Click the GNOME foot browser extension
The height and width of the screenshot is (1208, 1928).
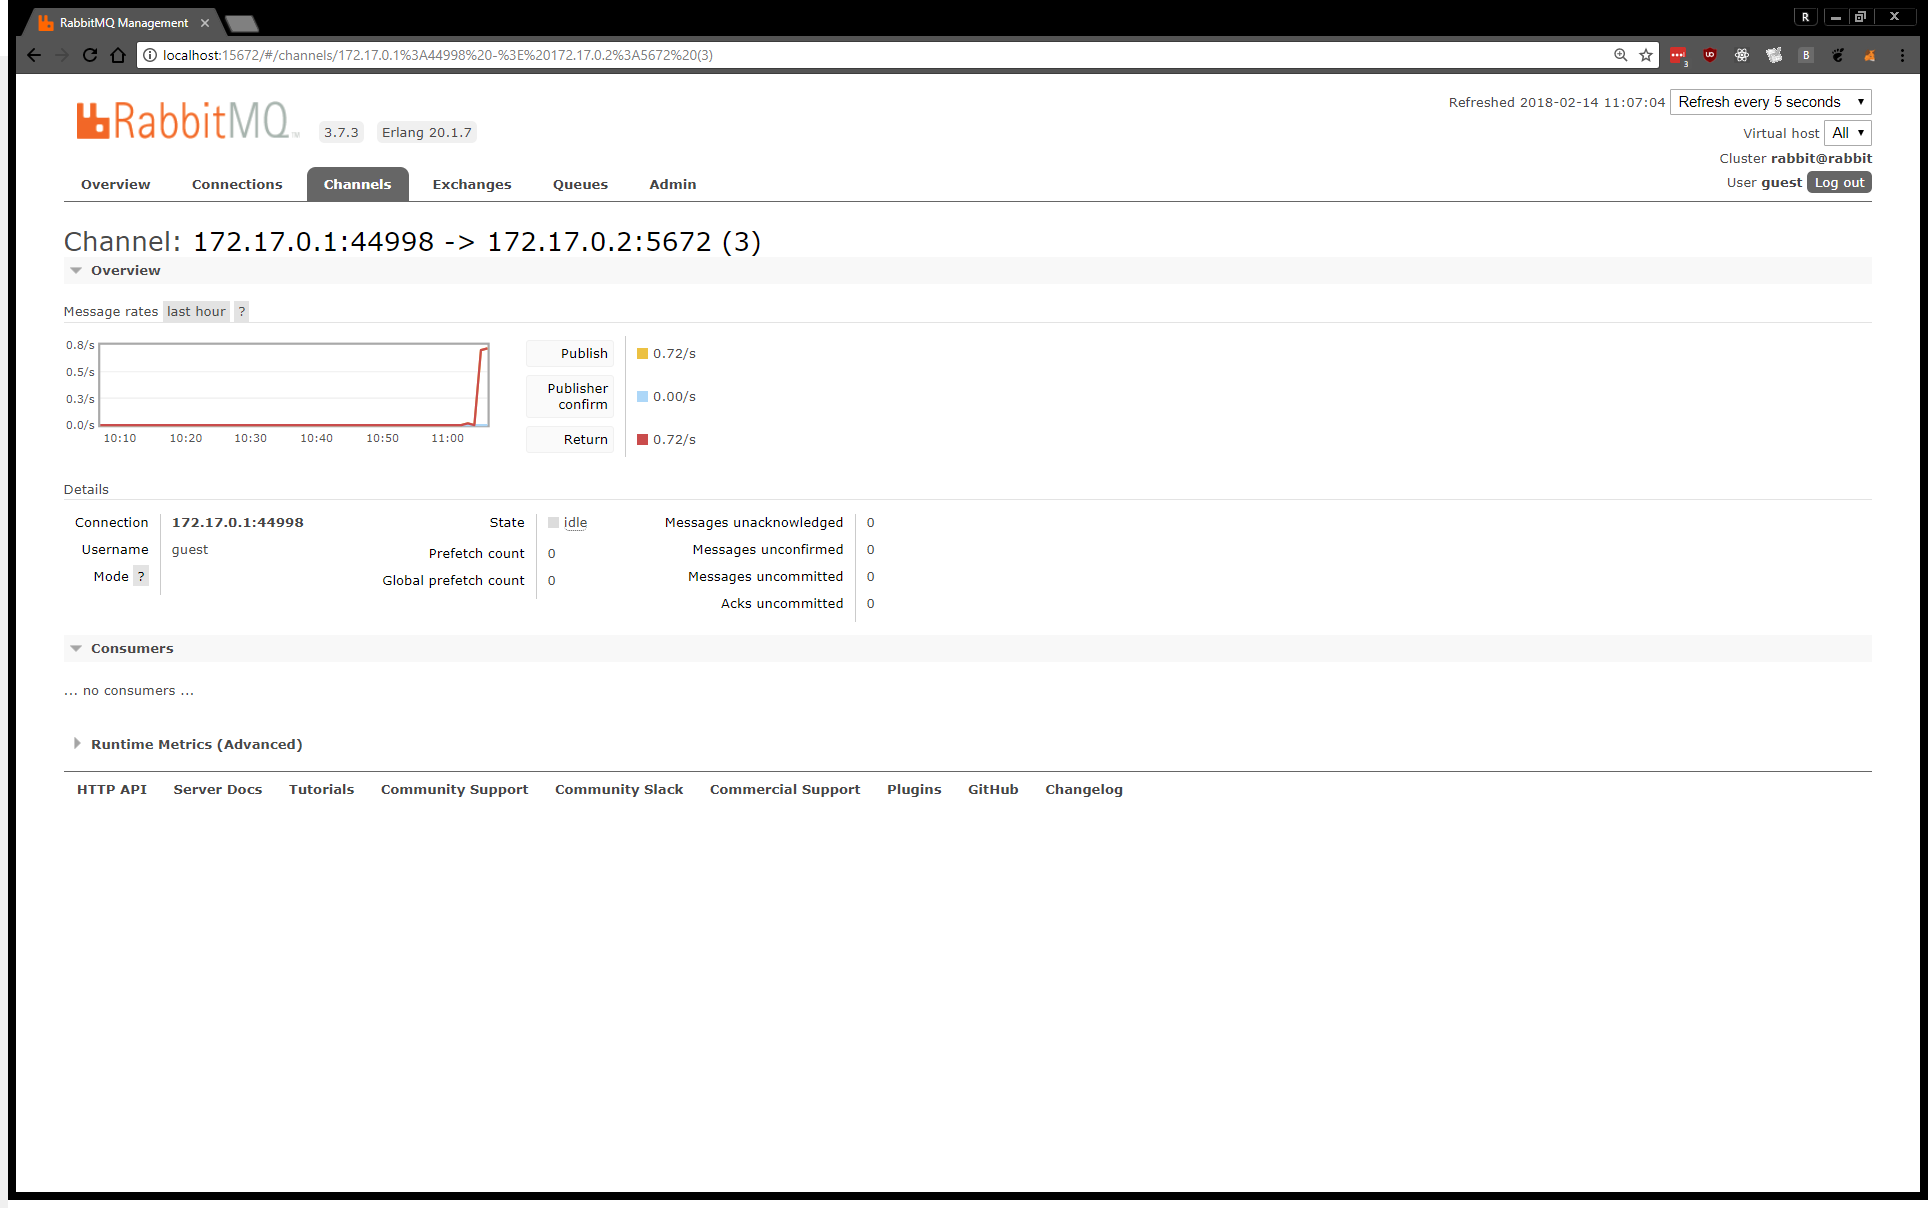click(x=1838, y=55)
